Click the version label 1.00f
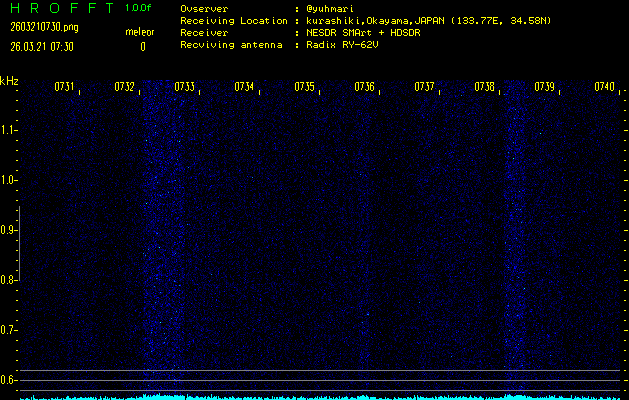 [x=138, y=8]
